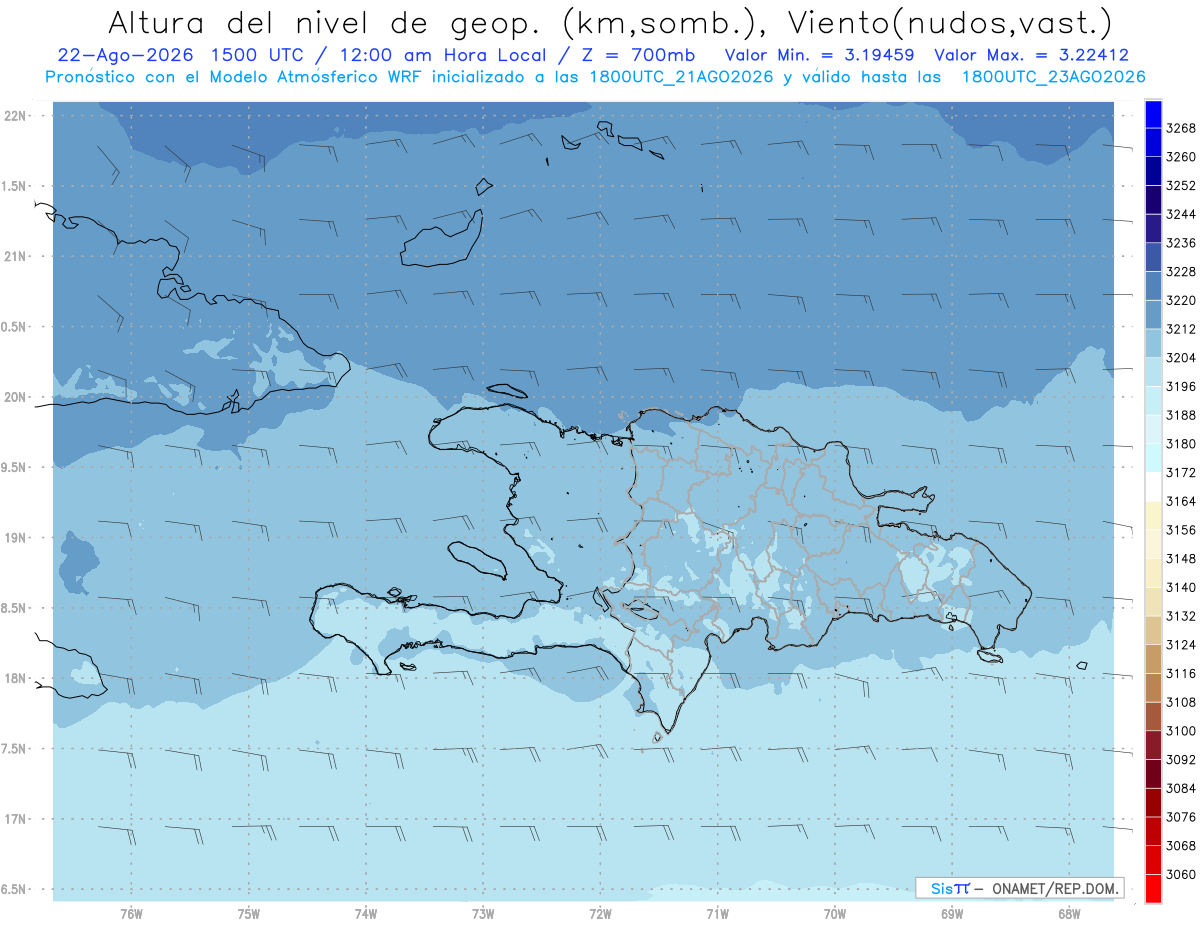
Task: Click the legend value 3204
Action: pos(1180,358)
